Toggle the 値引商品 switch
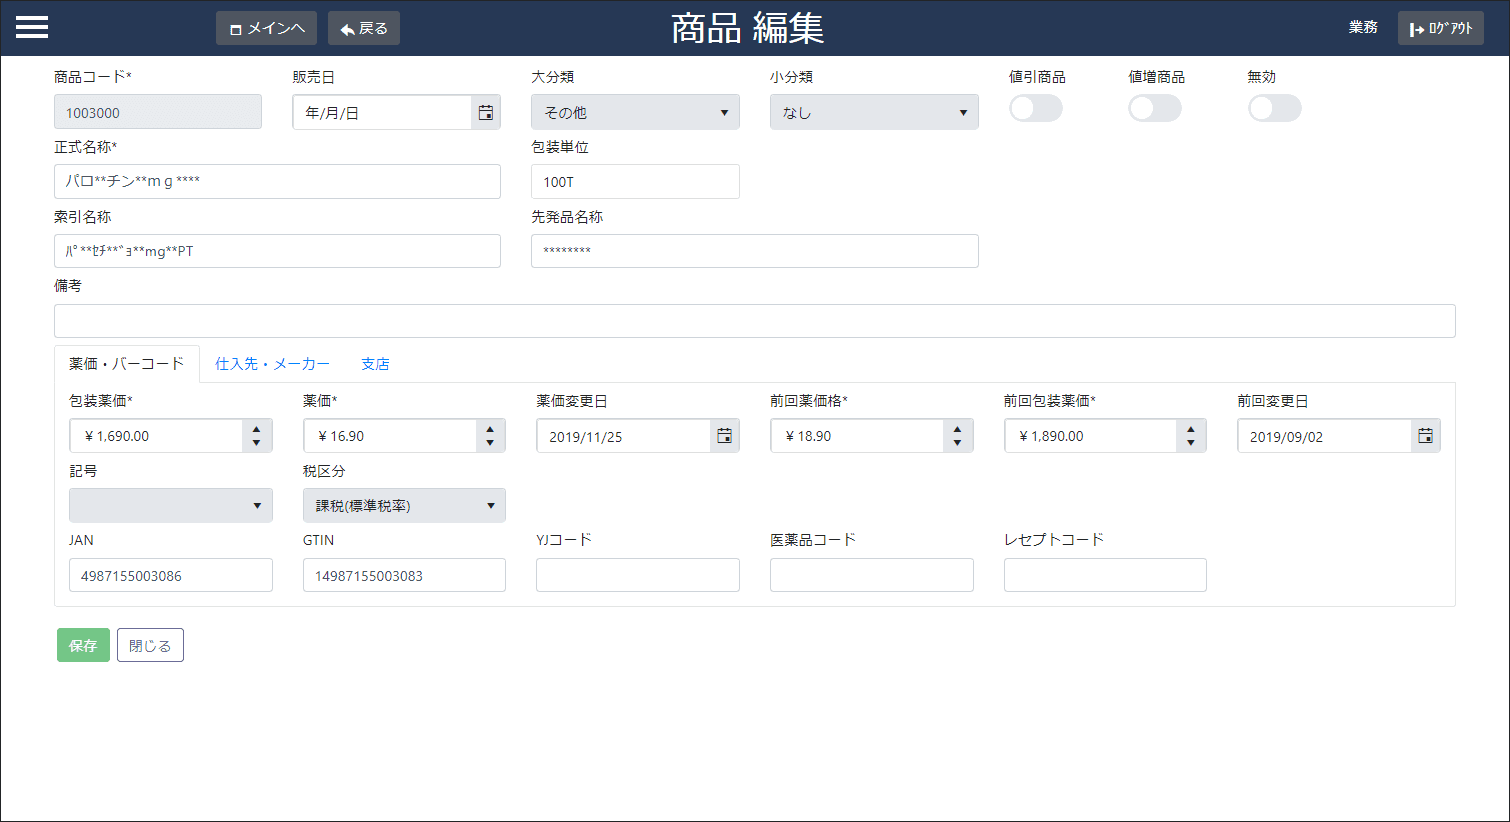Screen dimensions: 1510x822 click(1036, 108)
